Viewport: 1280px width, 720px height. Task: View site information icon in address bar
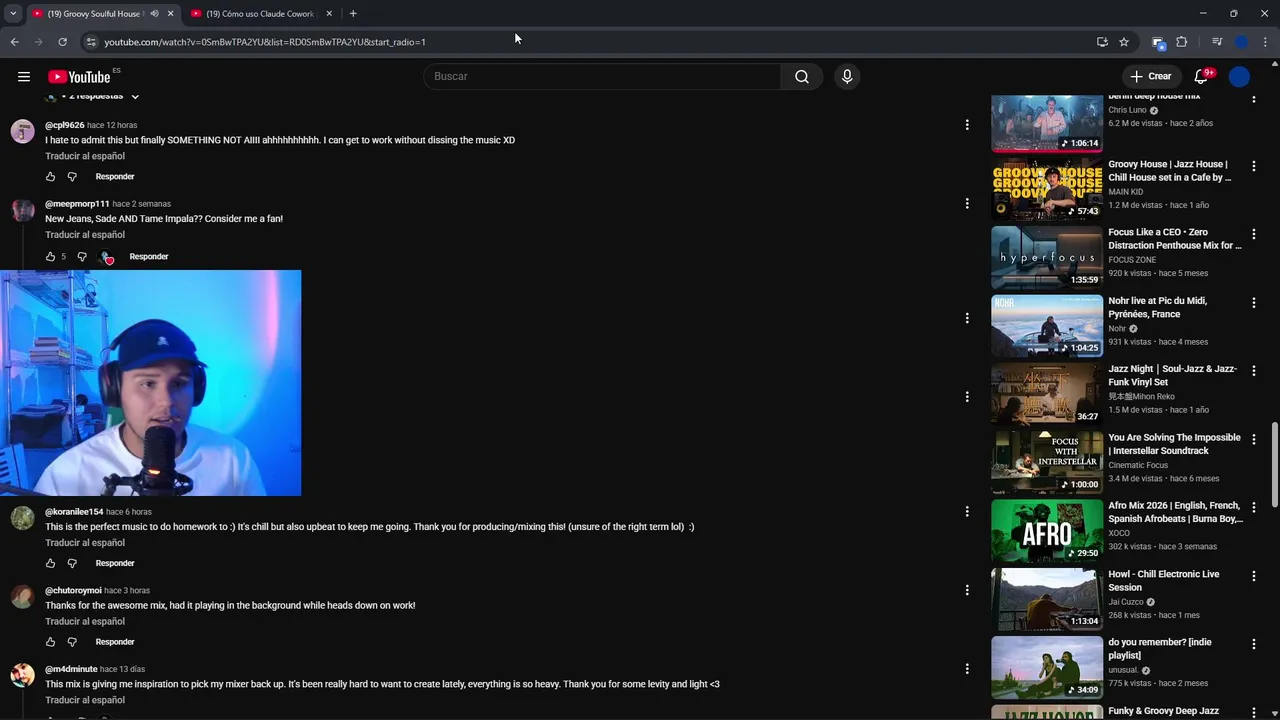pos(91,42)
